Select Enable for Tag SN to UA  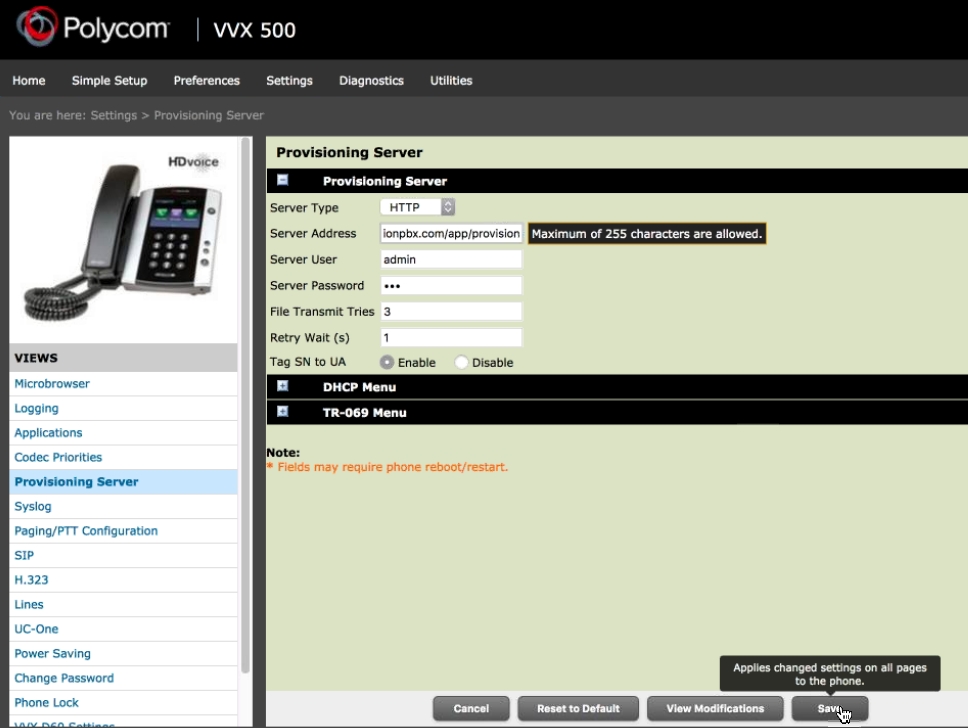coord(387,362)
